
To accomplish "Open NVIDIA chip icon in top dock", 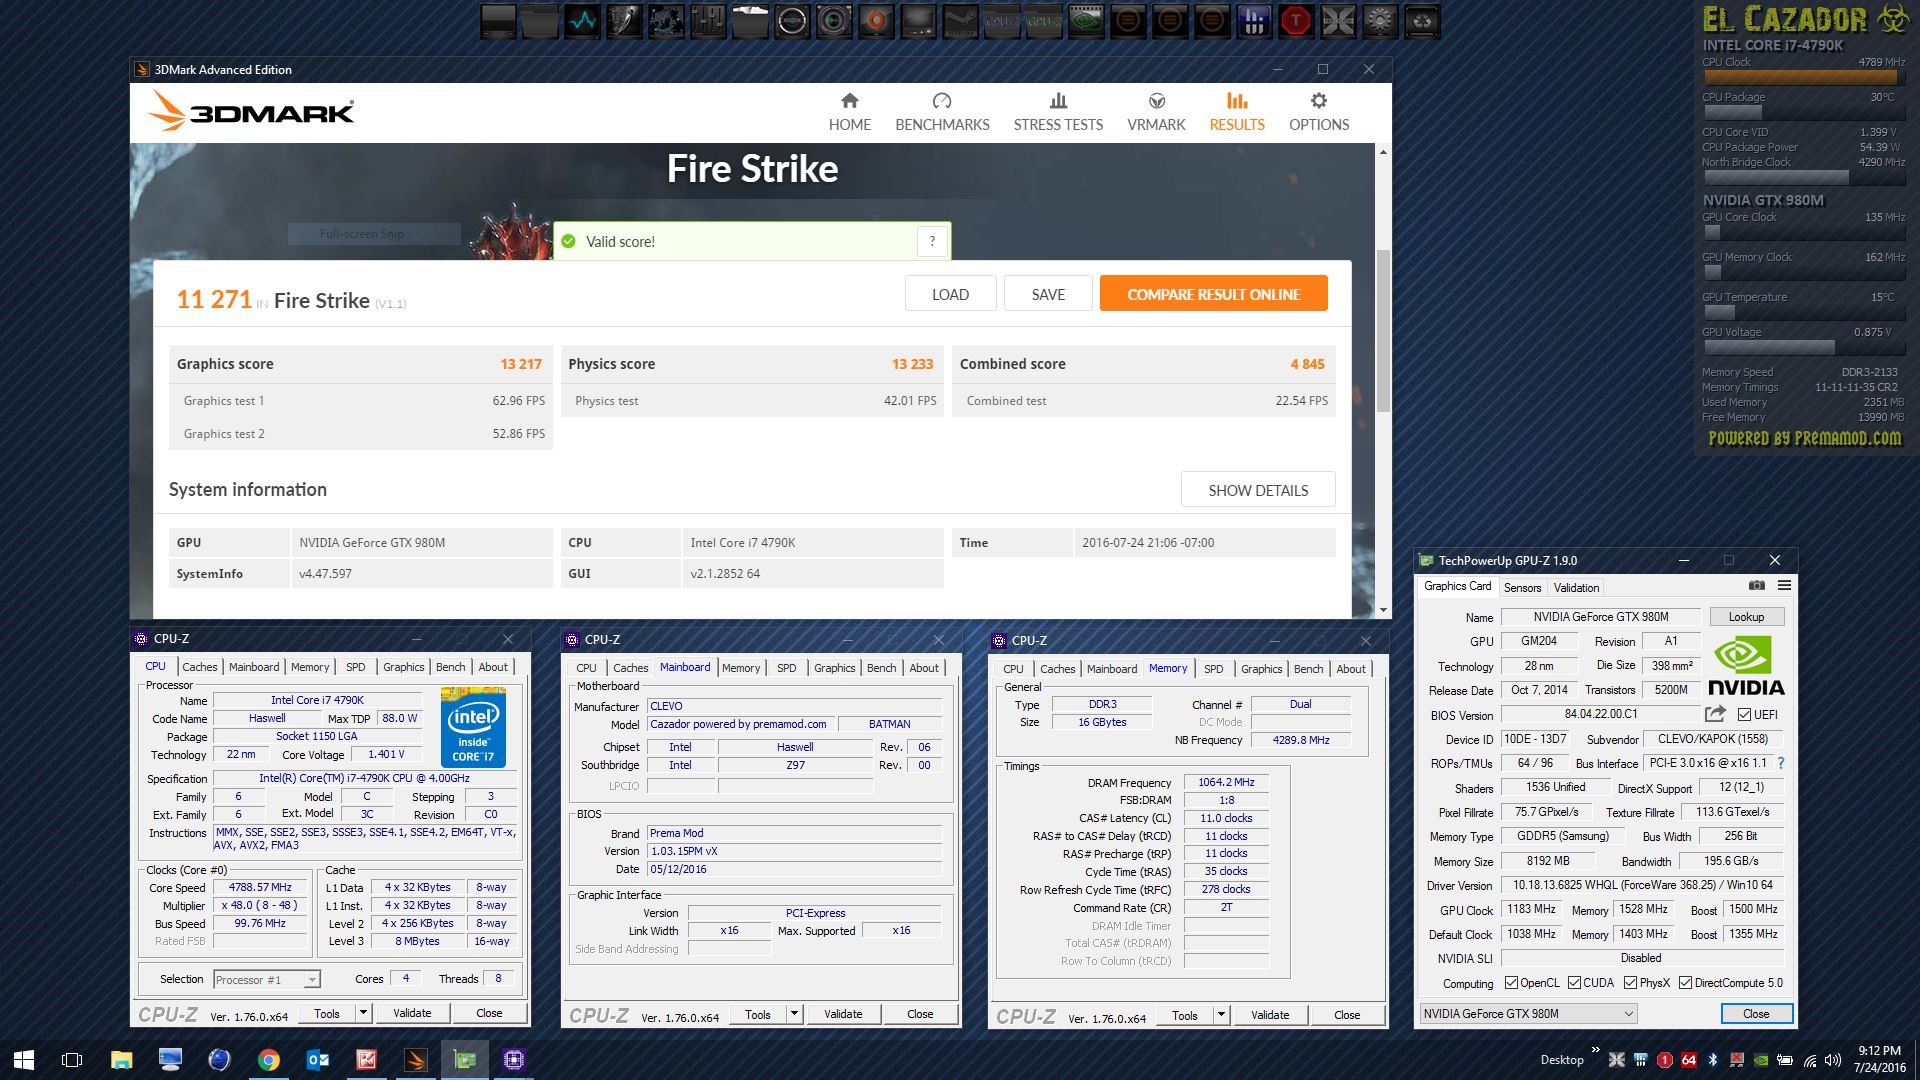I will pos(1086,20).
